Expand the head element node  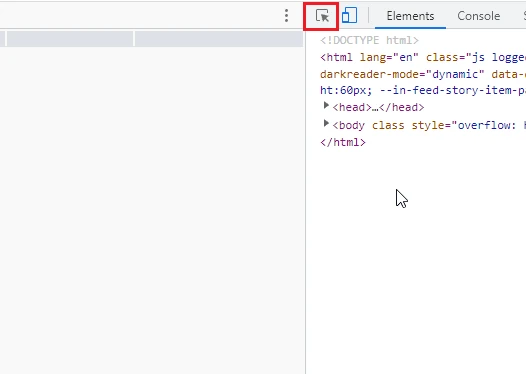pos(326,106)
